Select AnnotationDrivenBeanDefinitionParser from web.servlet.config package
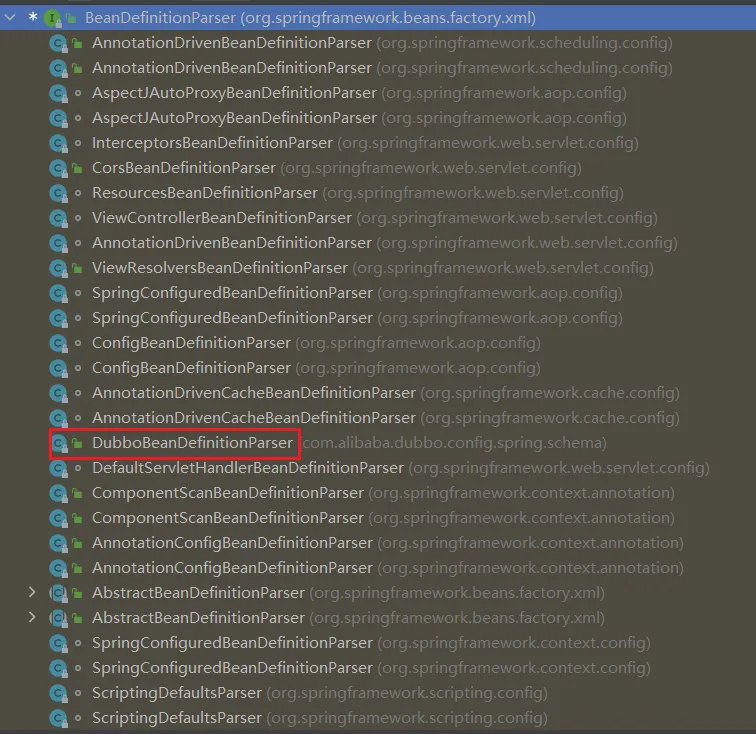The width and height of the screenshot is (756, 734). coord(231,243)
